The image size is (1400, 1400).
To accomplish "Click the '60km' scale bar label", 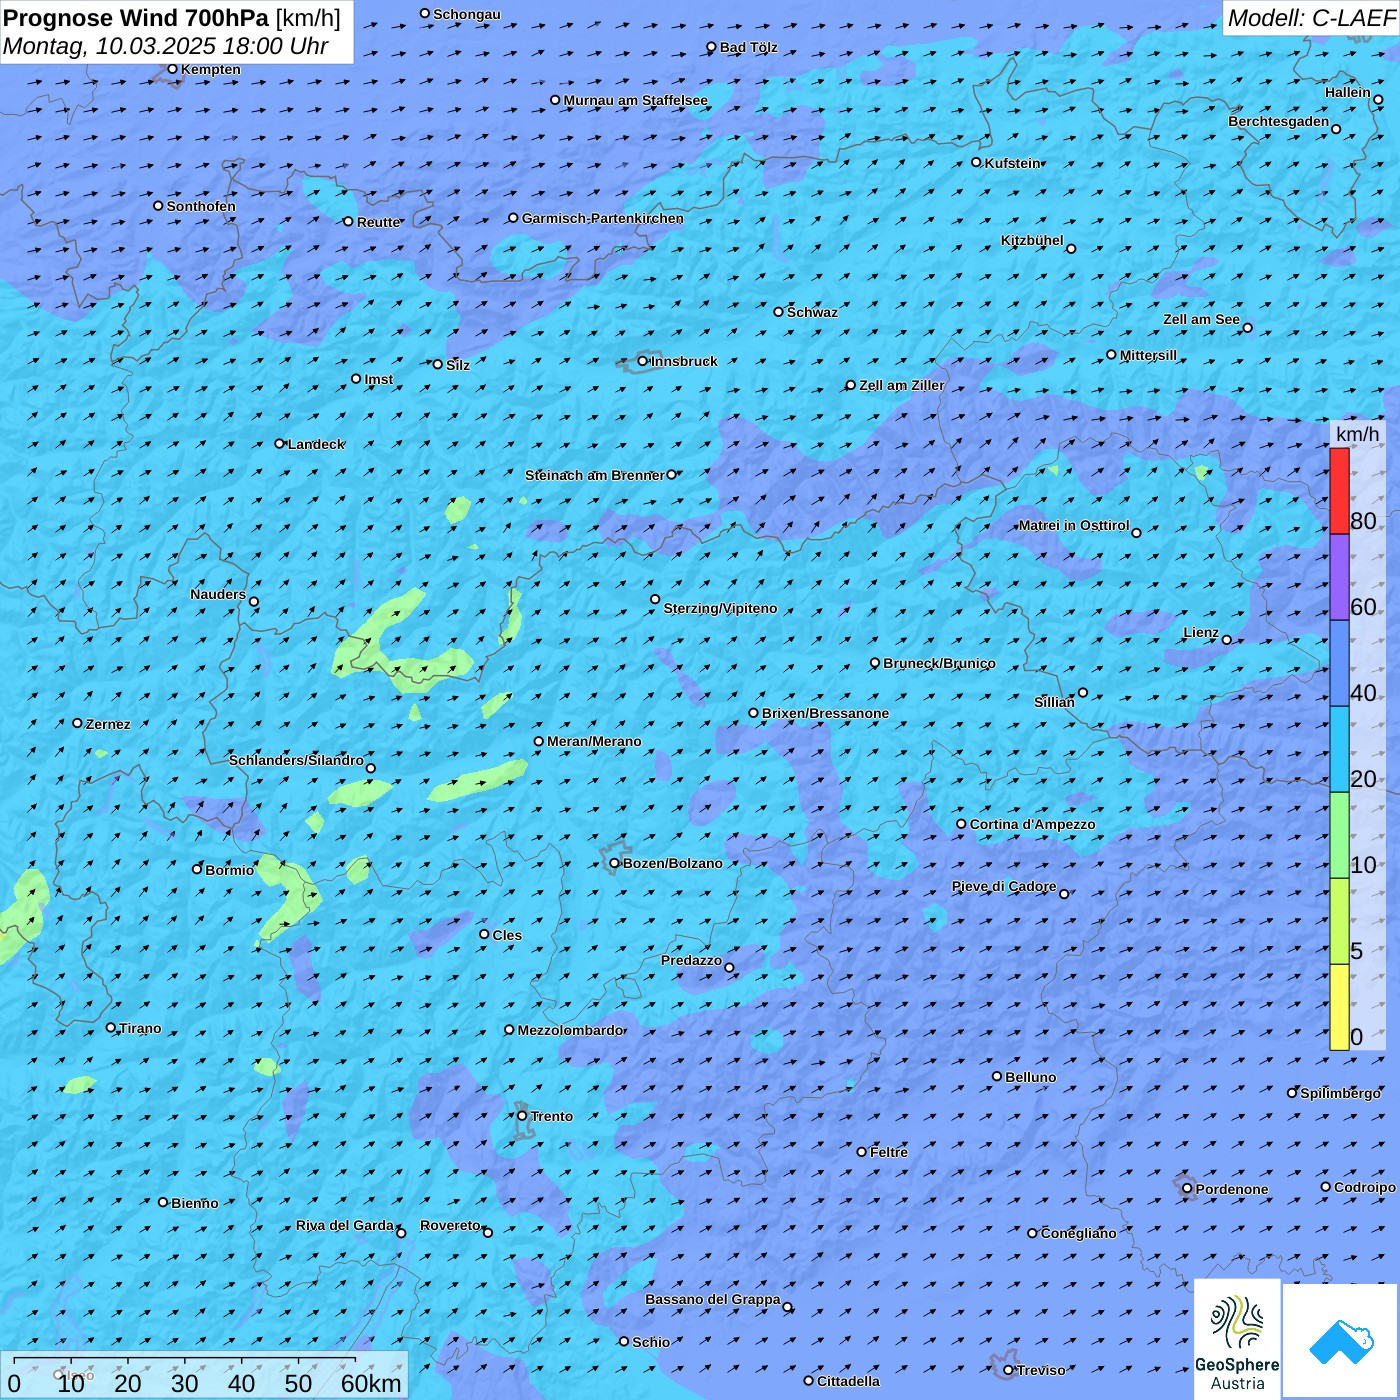I will pos(371,1383).
